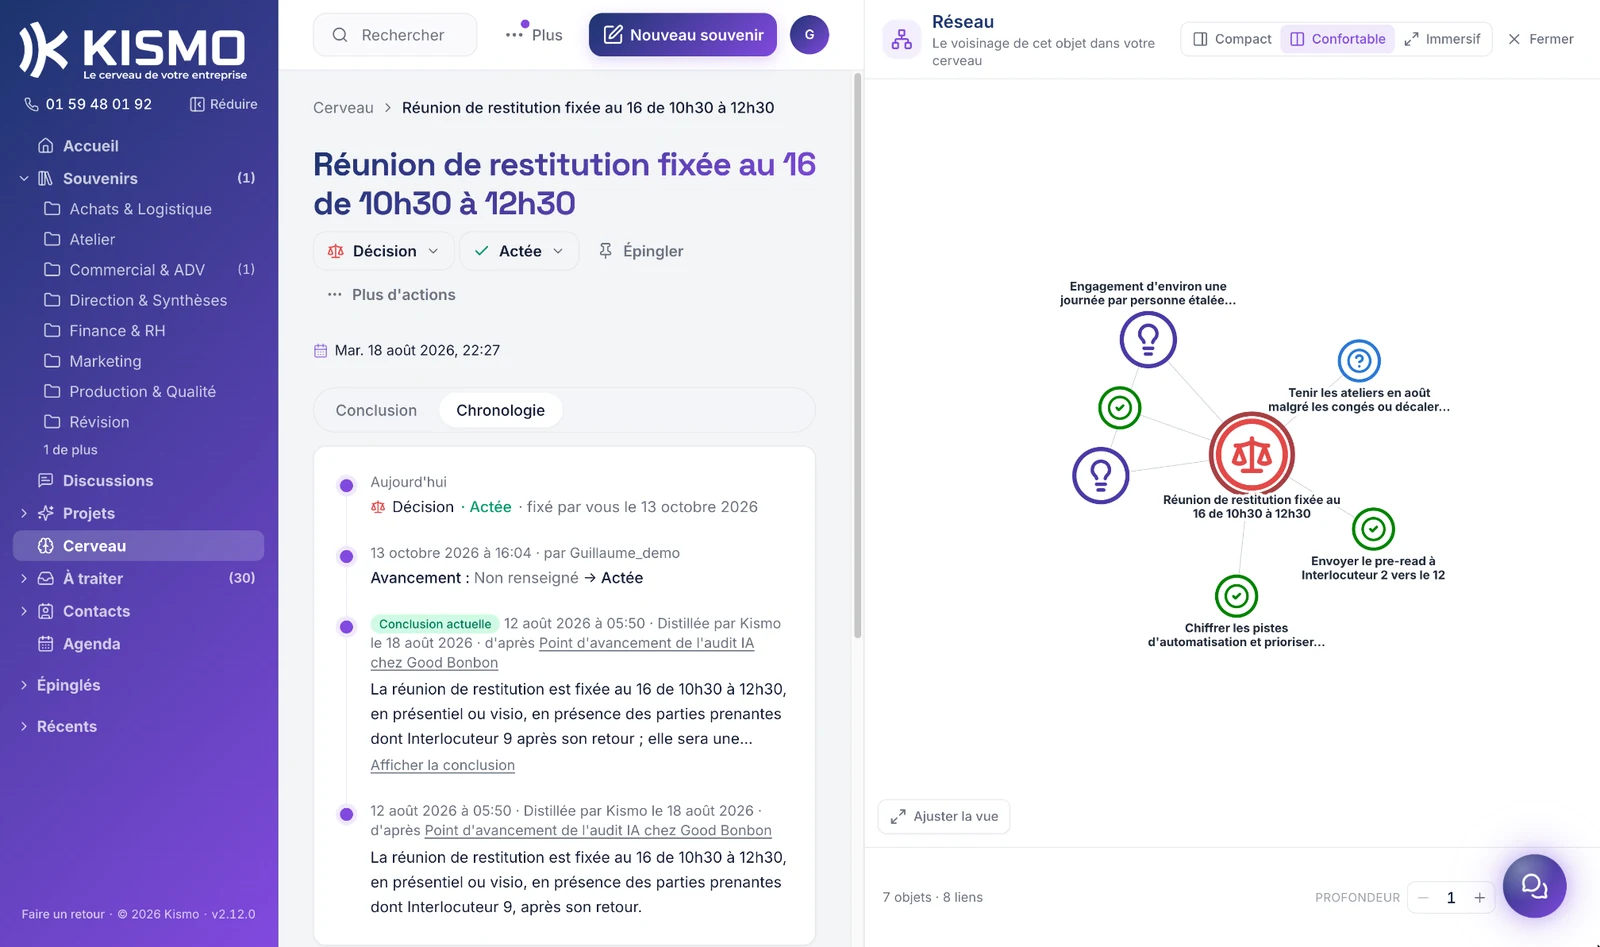The width and height of the screenshot is (1600, 947).
Task: Open Accueil home page
Action: click(91, 146)
